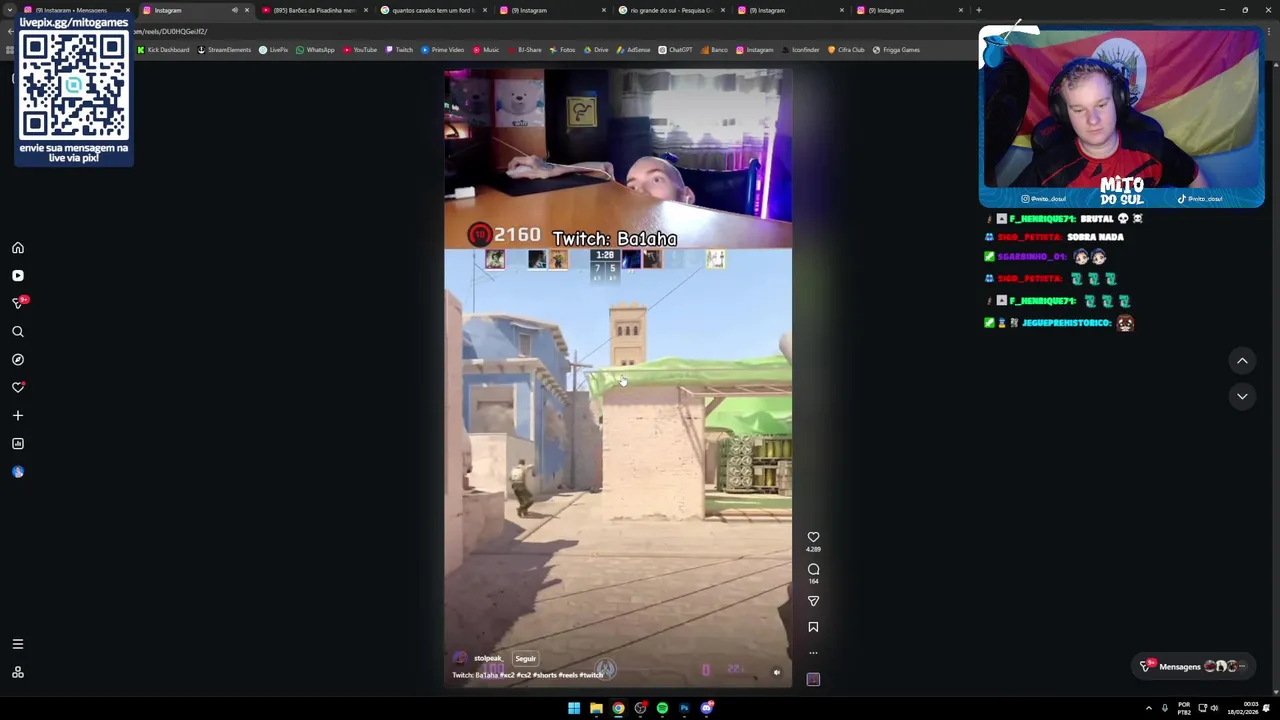Image resolution: width=1280 pixels, height=720 pixels.
Task: Open the Iconfinder bookmark
Action: tap(801, 50)
